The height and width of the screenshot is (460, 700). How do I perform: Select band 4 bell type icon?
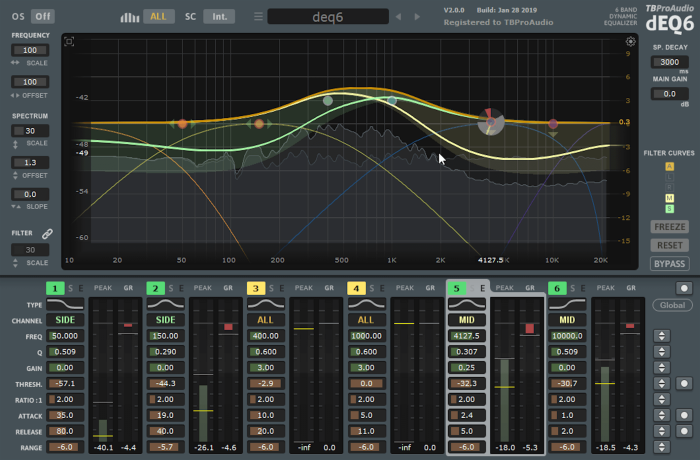click(x=367, y=305)
